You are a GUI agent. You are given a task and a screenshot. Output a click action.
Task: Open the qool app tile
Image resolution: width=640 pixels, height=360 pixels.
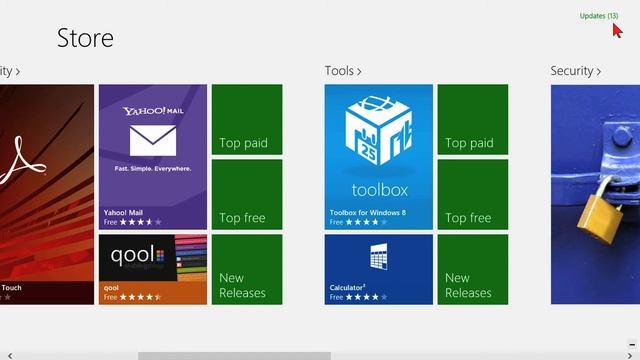point(153,269)
